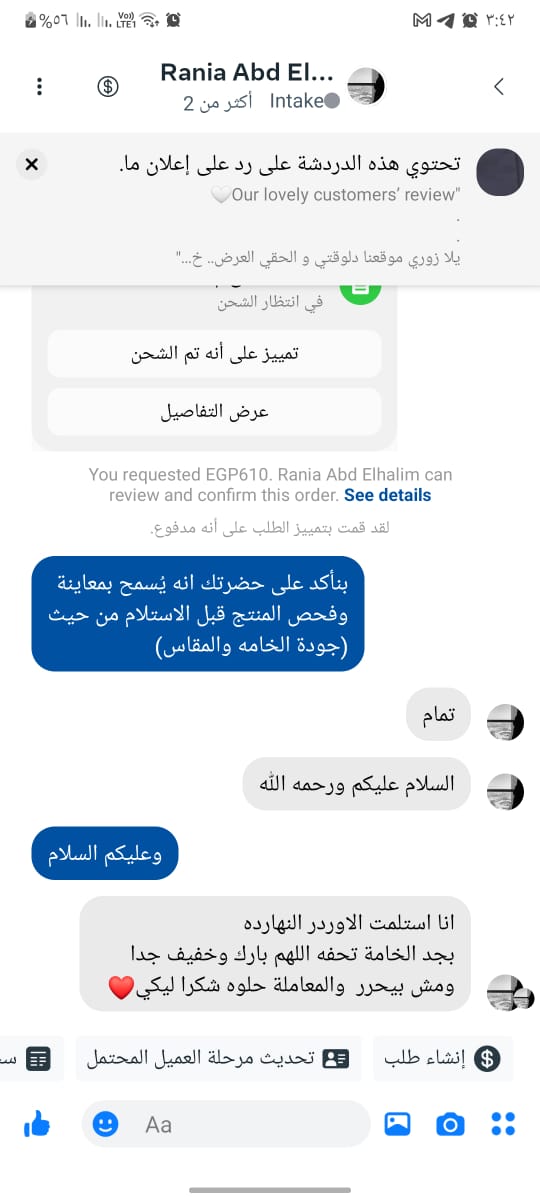Image resolution: width=540 pixels, height=1200 pixels.
Task: Open the three-dot options menu
Action: pos(39,86)
